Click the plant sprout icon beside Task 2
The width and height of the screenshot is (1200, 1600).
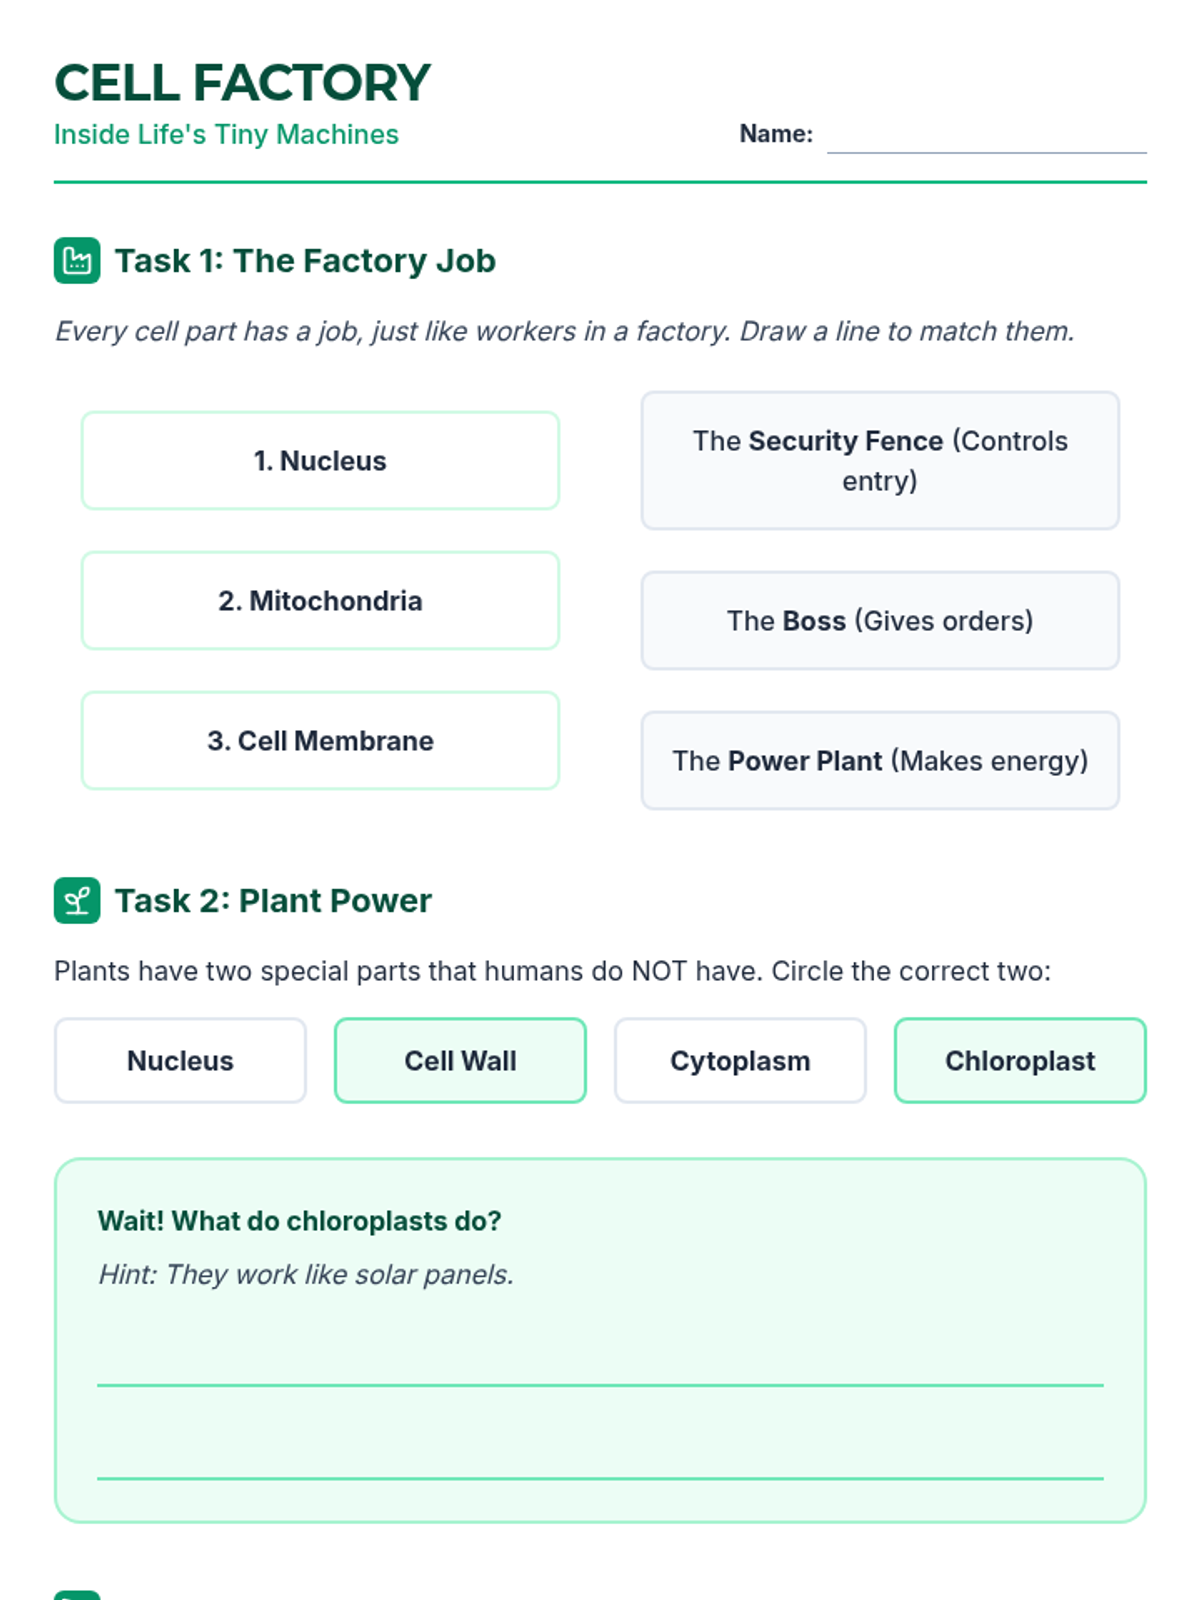pyautogui.click(x=77, y=901)
